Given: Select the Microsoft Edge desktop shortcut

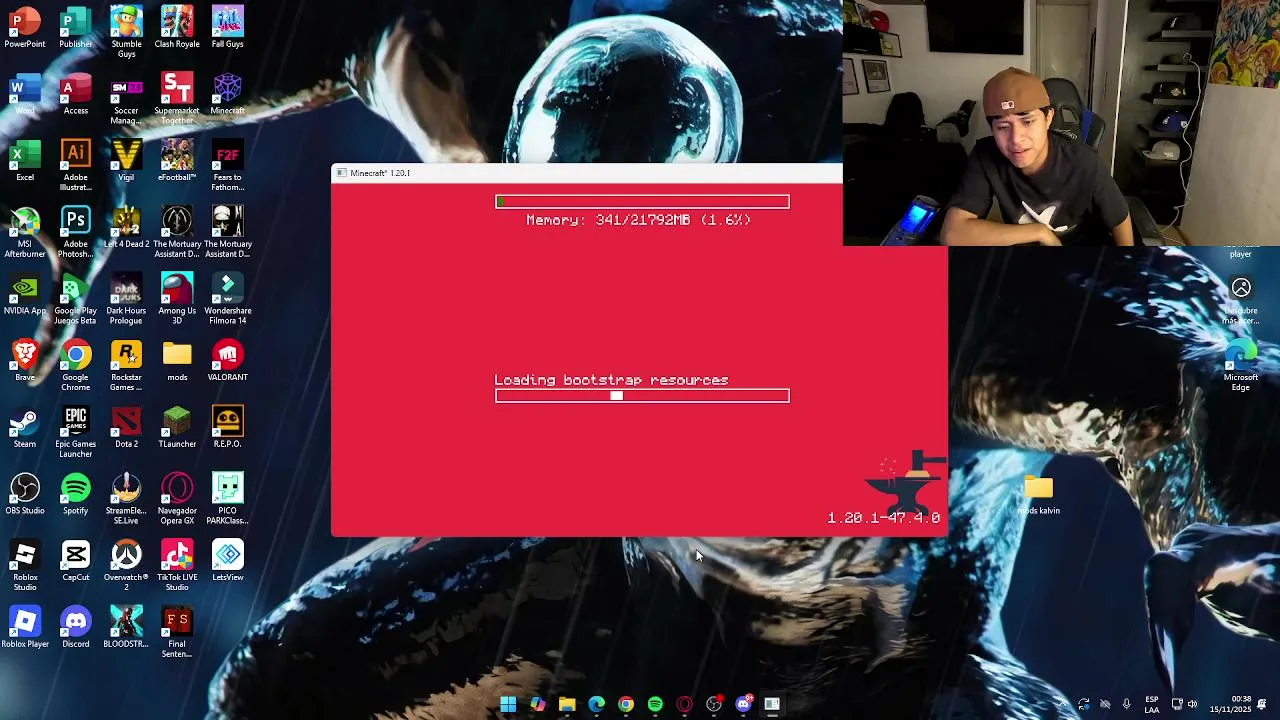Looking at the screenshot, I should click(x=1240, y=365).
